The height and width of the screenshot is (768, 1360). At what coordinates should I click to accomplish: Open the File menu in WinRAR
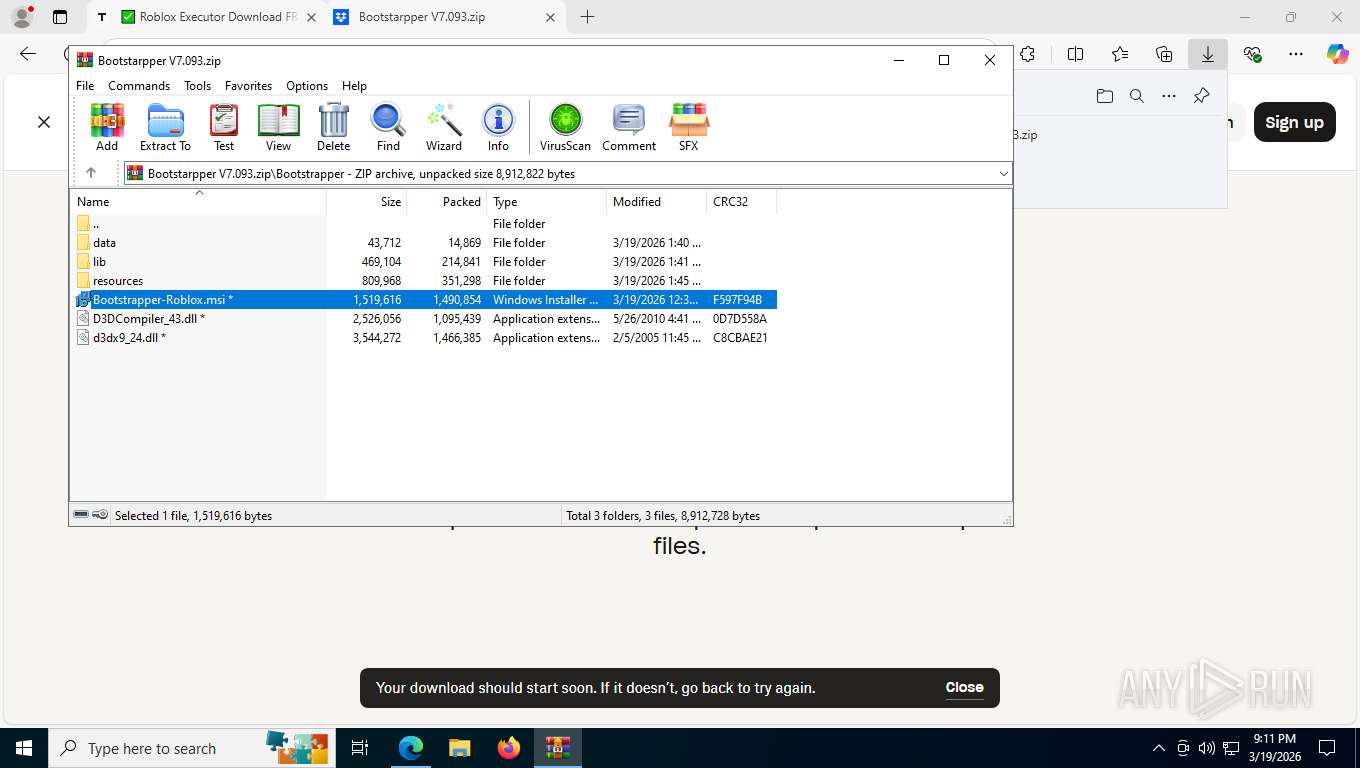pyautogui.click(x=85, y=86)
